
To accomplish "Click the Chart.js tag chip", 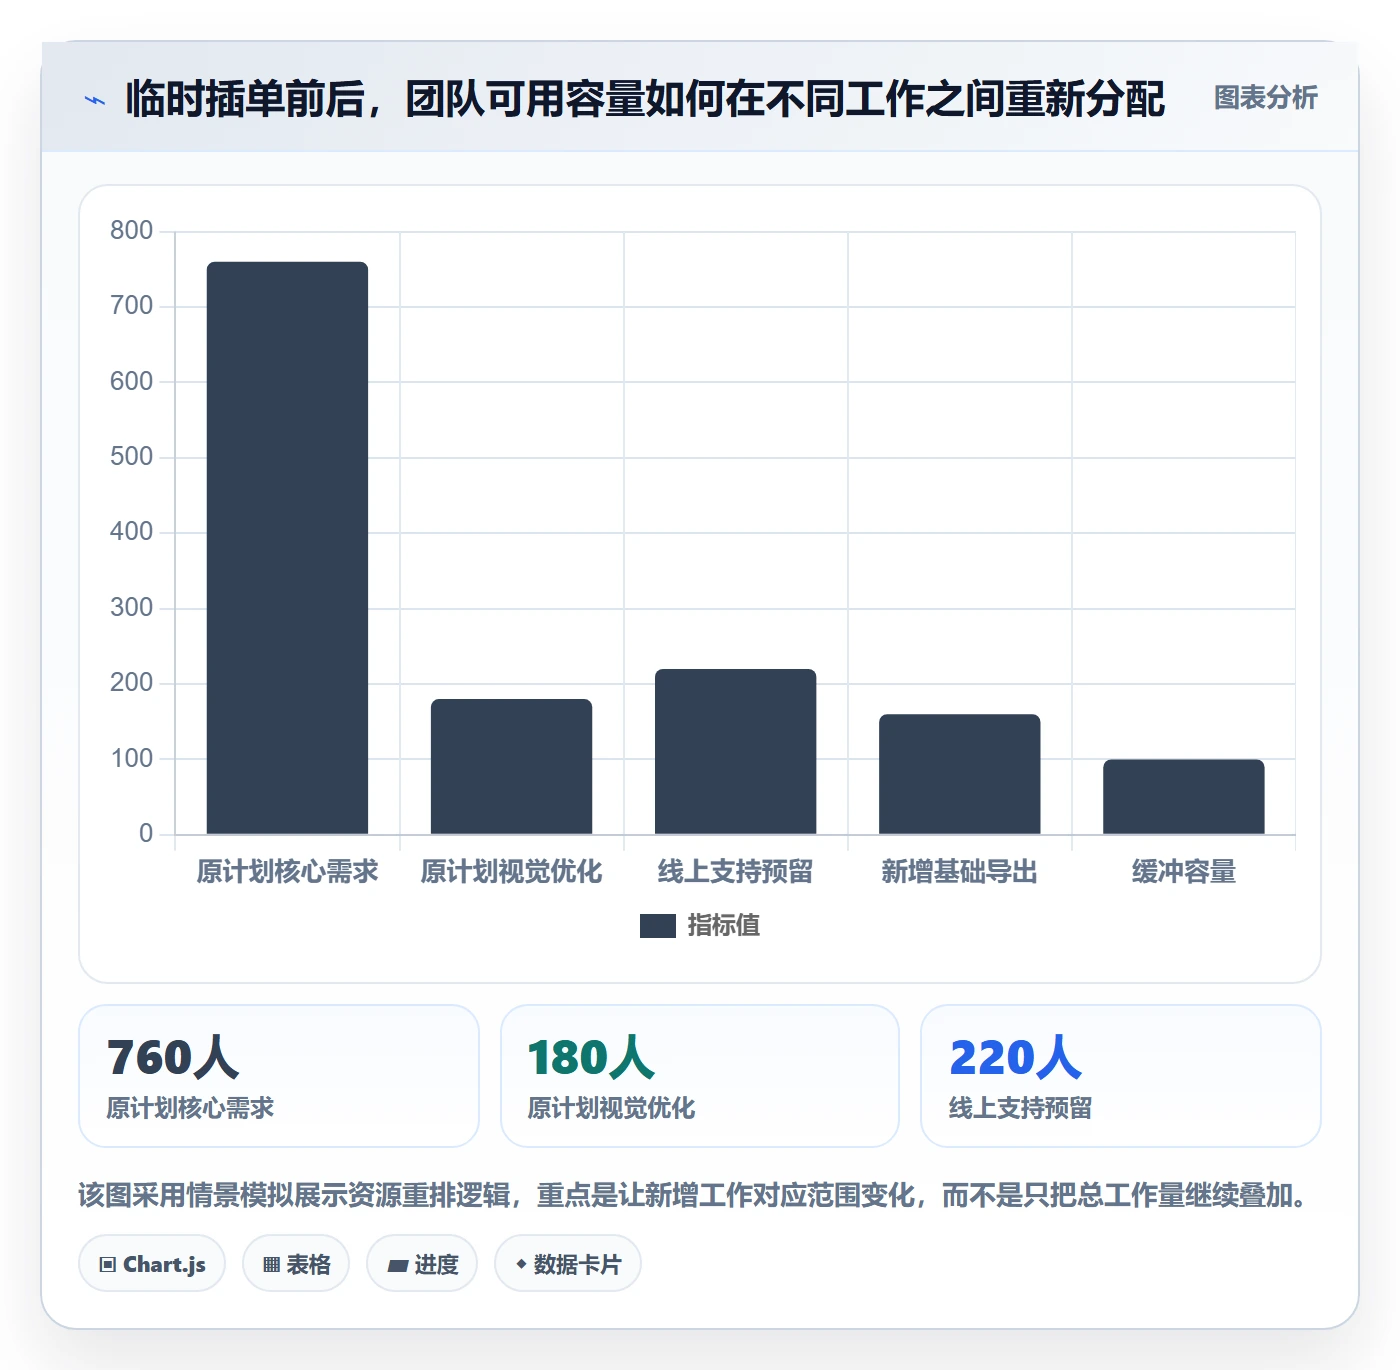I will point(152,1264).
